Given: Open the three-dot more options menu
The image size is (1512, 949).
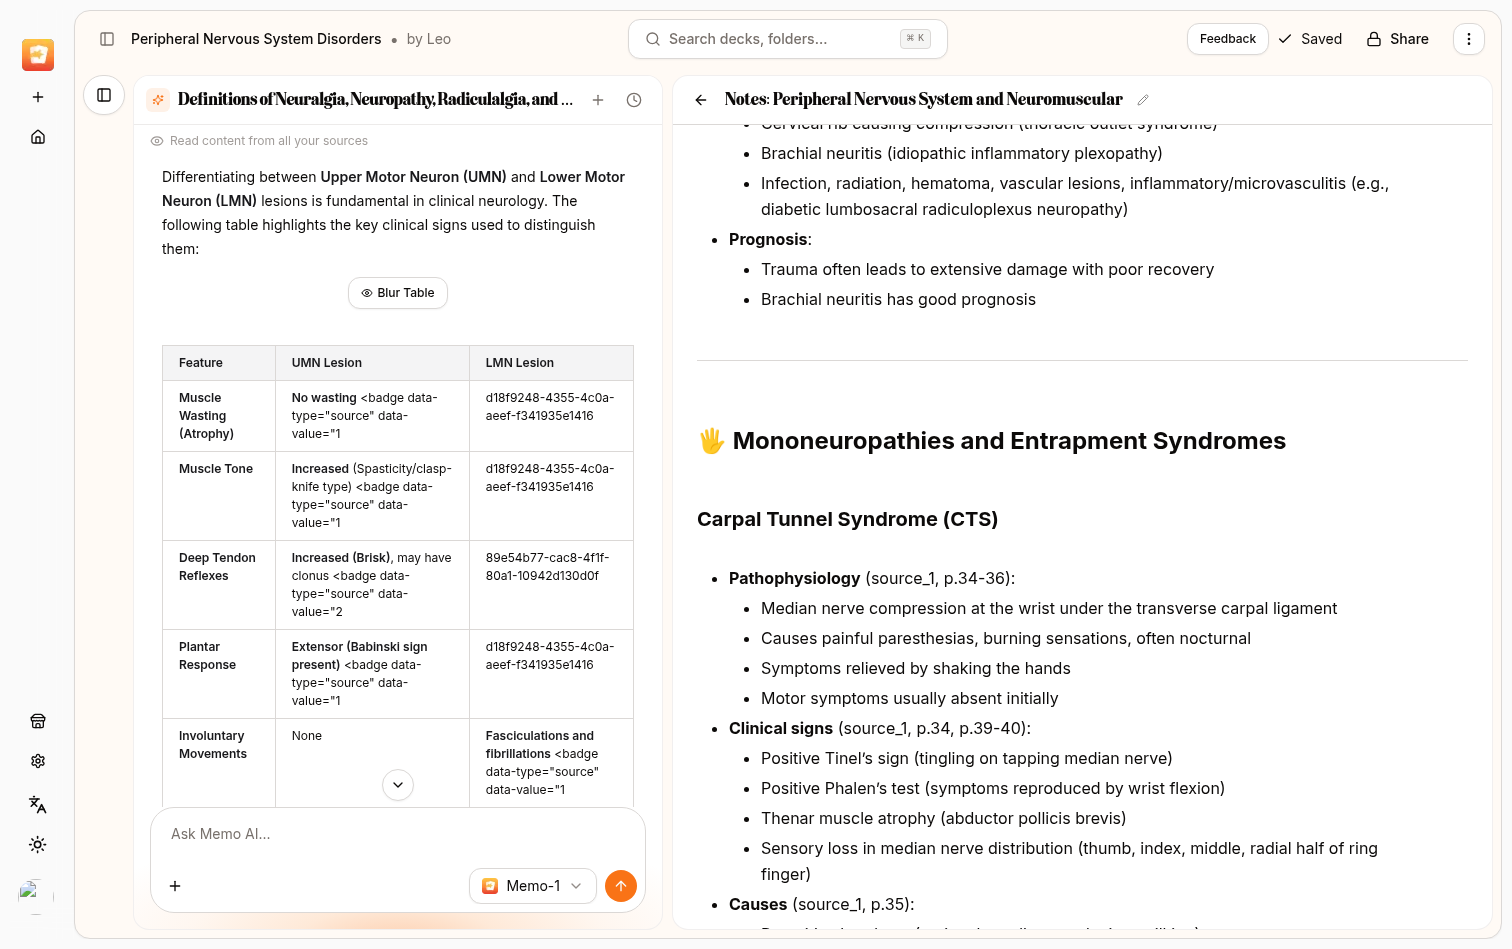Looking at the screenshot, I should point(1468,39).
